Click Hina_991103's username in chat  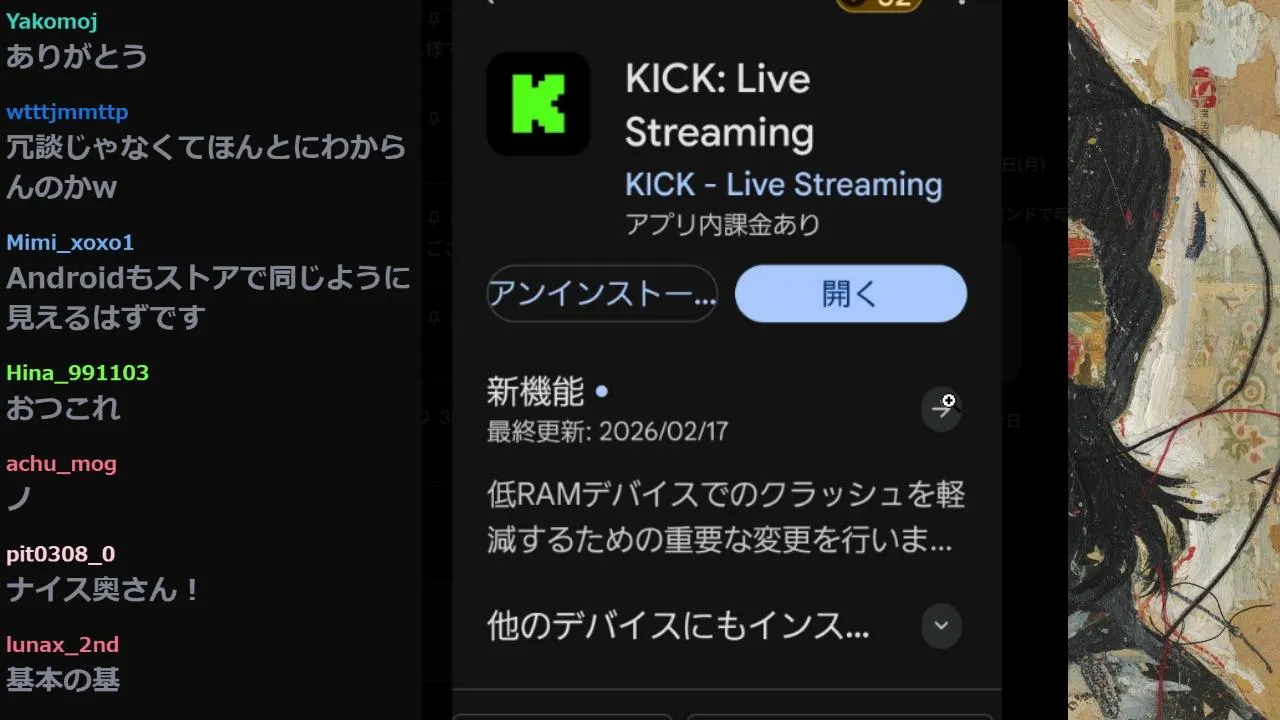point(77,373)
